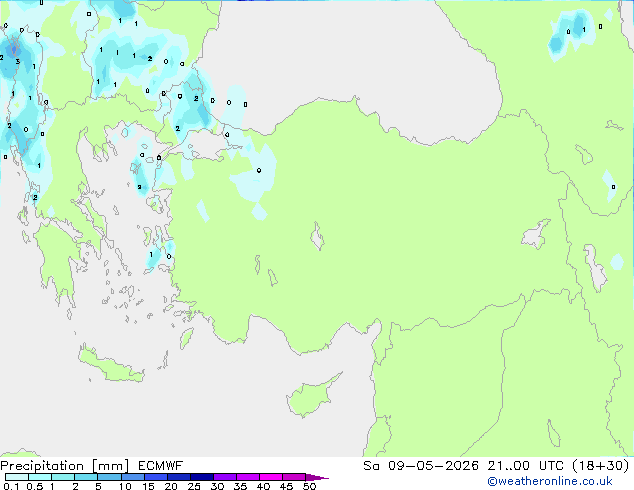Click the 'ECMWF' model label
The width and height of the screenshot is (634, 490).
161,466
